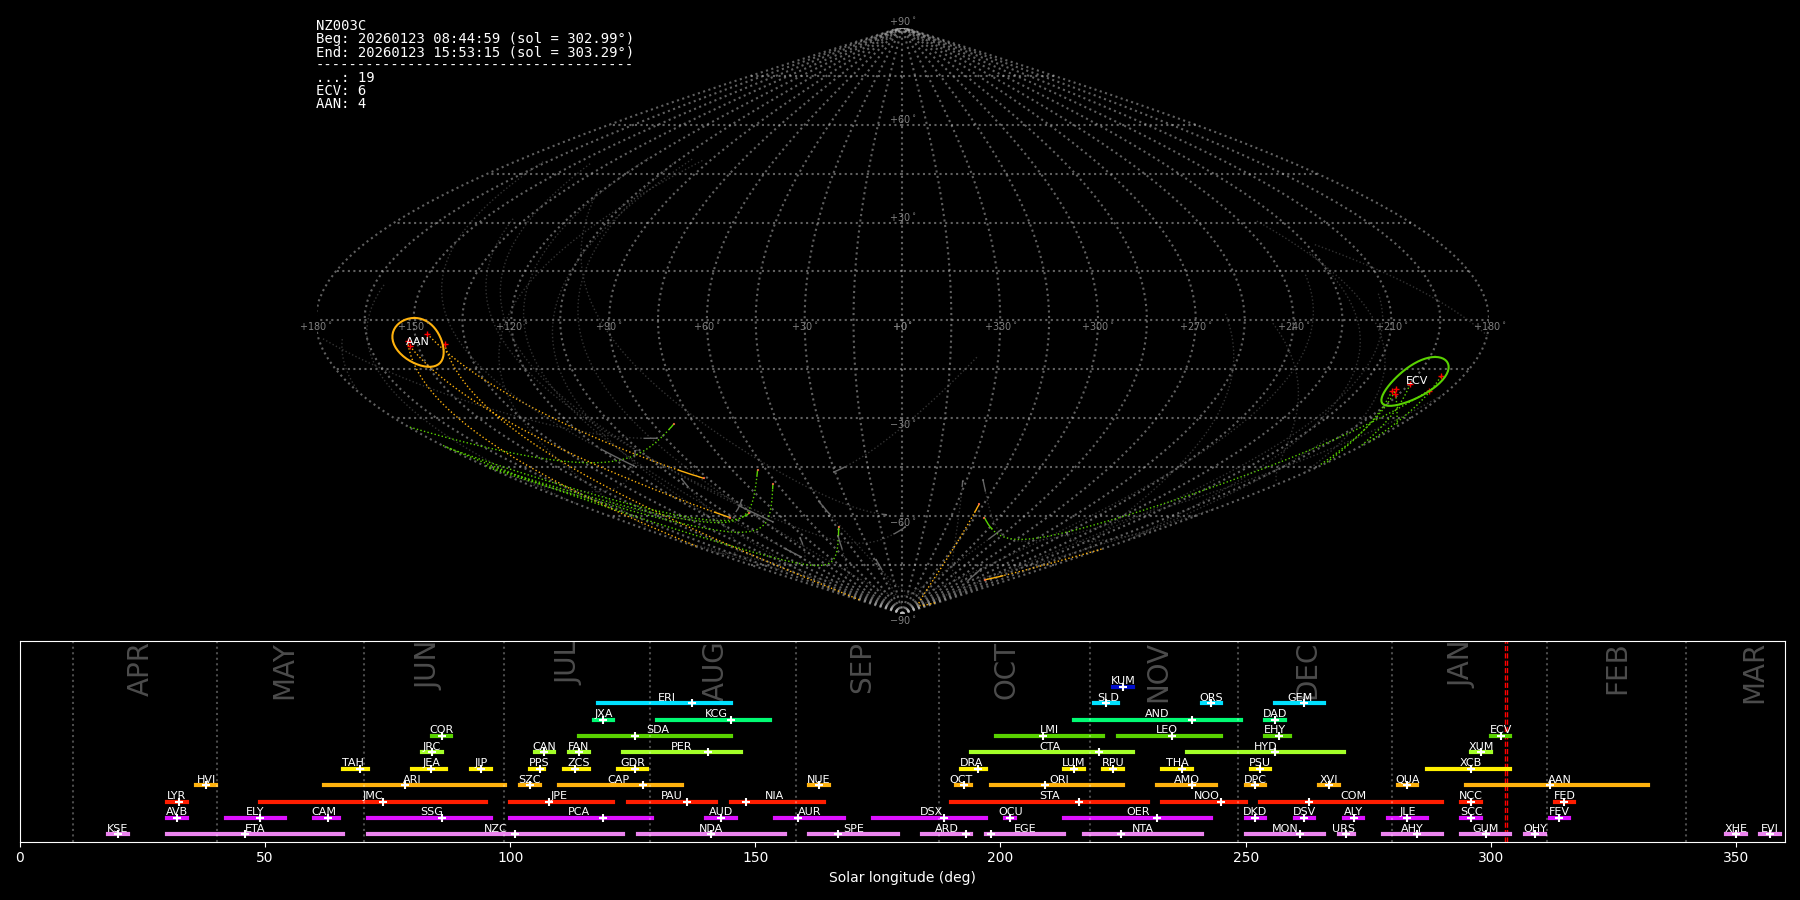Click the JMC shower label
1800x900 pixels.
coord(372,796)
